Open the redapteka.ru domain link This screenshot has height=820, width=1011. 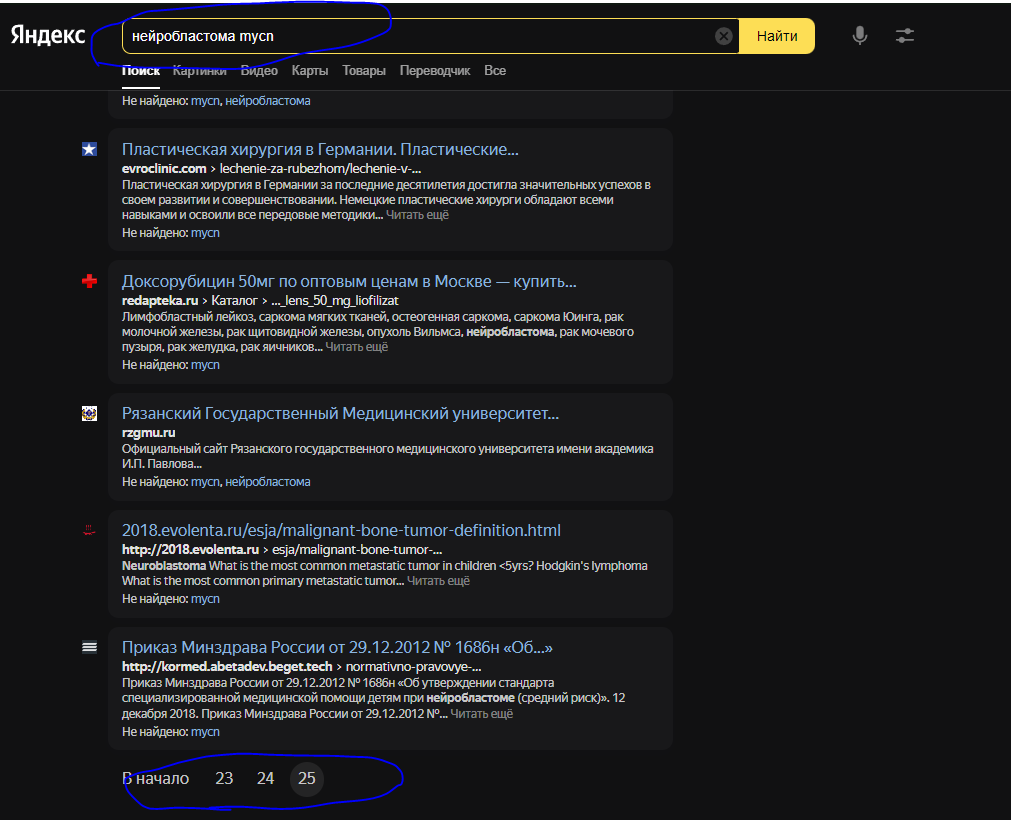pyautogui.click(x=160, y=300)
